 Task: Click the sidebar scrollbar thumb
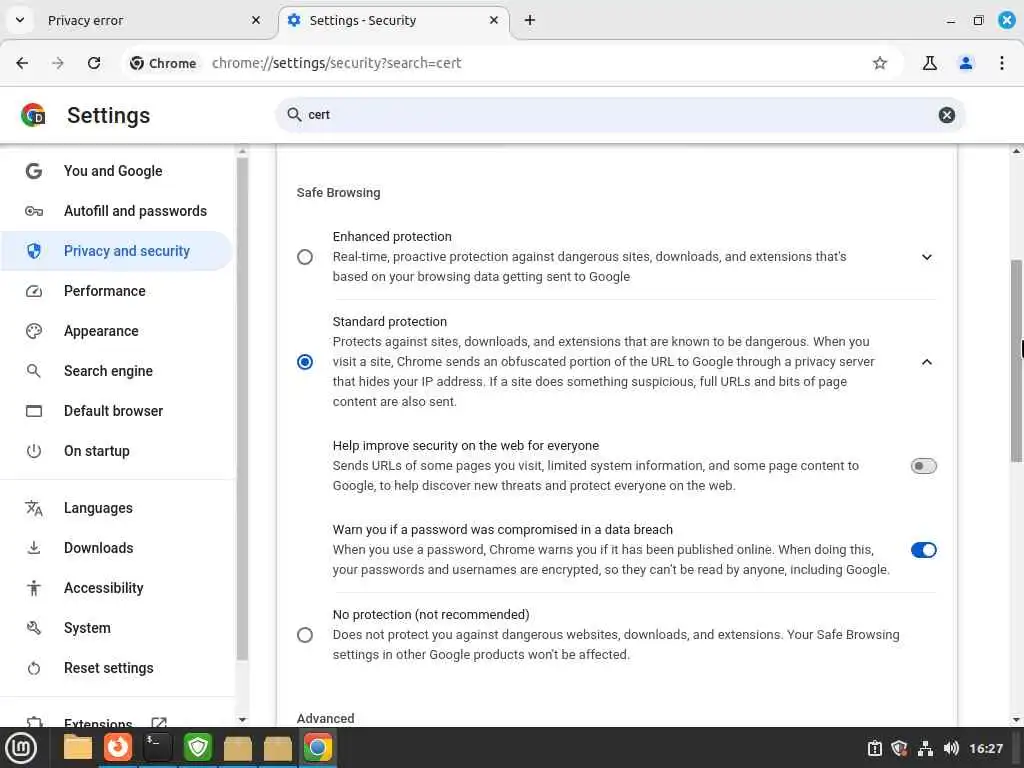[x=242, y=408]
